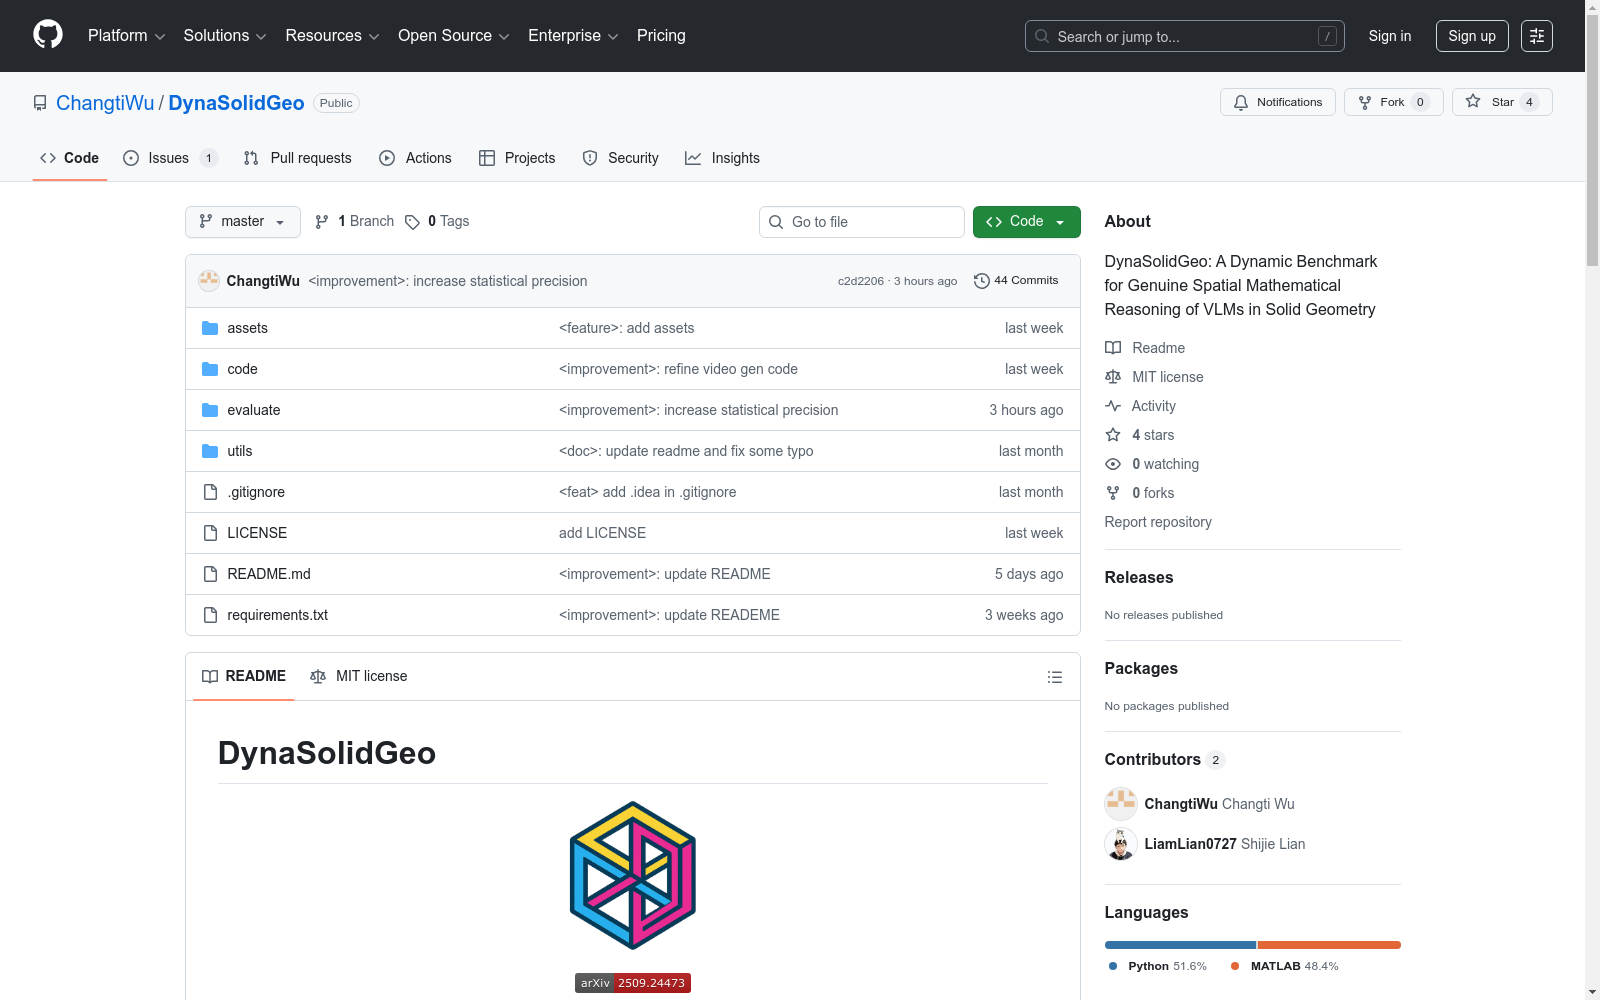1600x1000 pixels.
Task: Switch to the Projects tab
Action: (x=517, y=158)
